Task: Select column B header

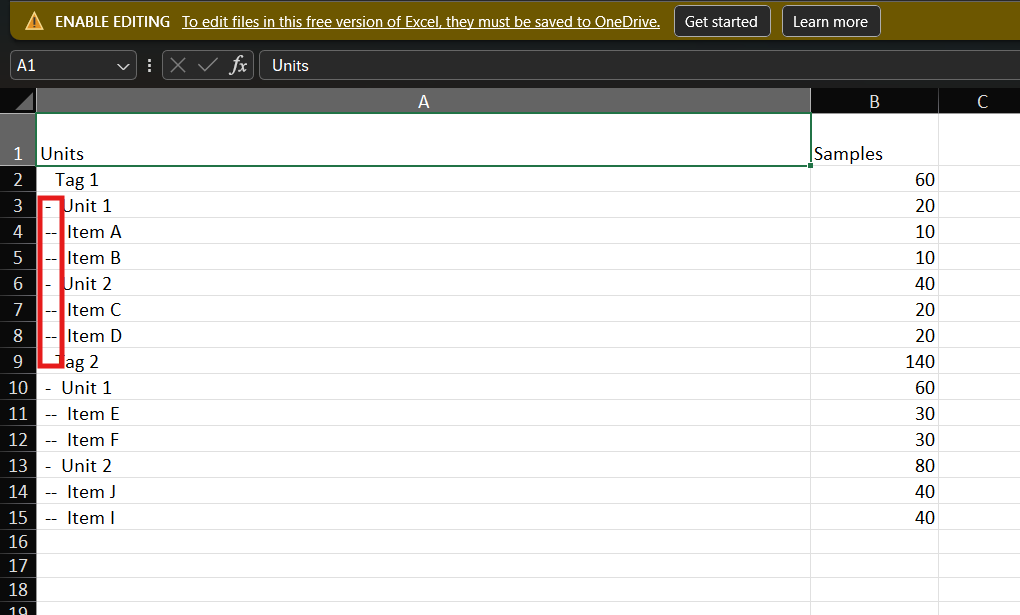Action: click(x=874, y=100)
